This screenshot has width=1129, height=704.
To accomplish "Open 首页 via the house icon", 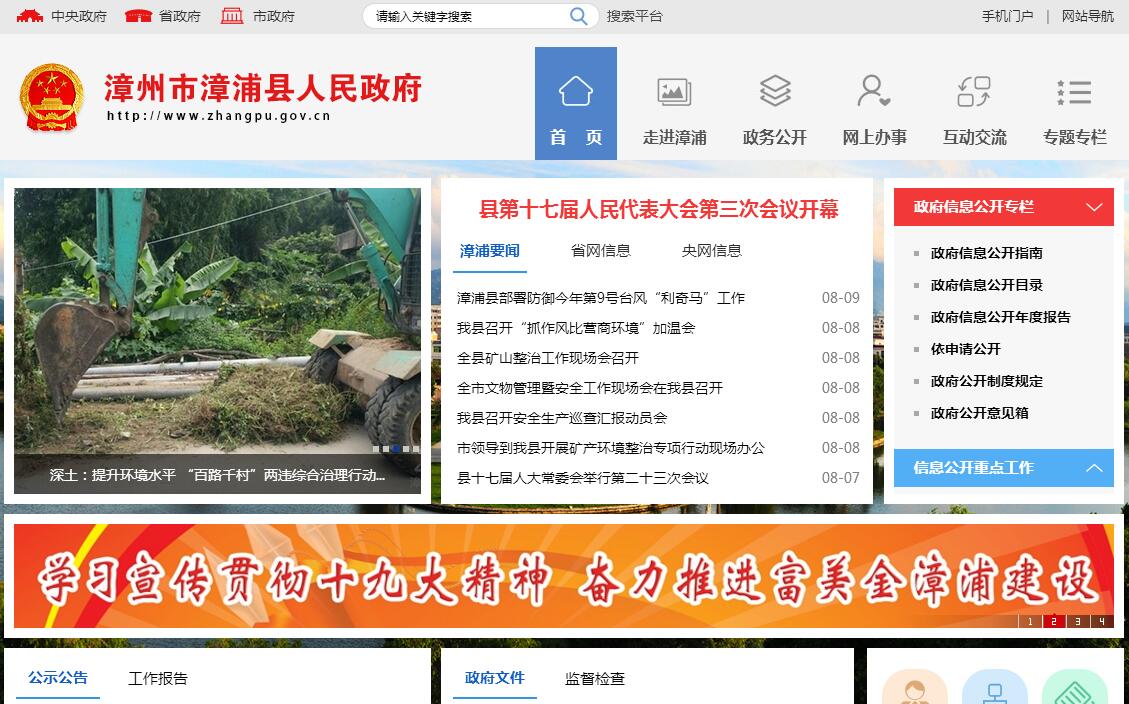I will 575,91.
